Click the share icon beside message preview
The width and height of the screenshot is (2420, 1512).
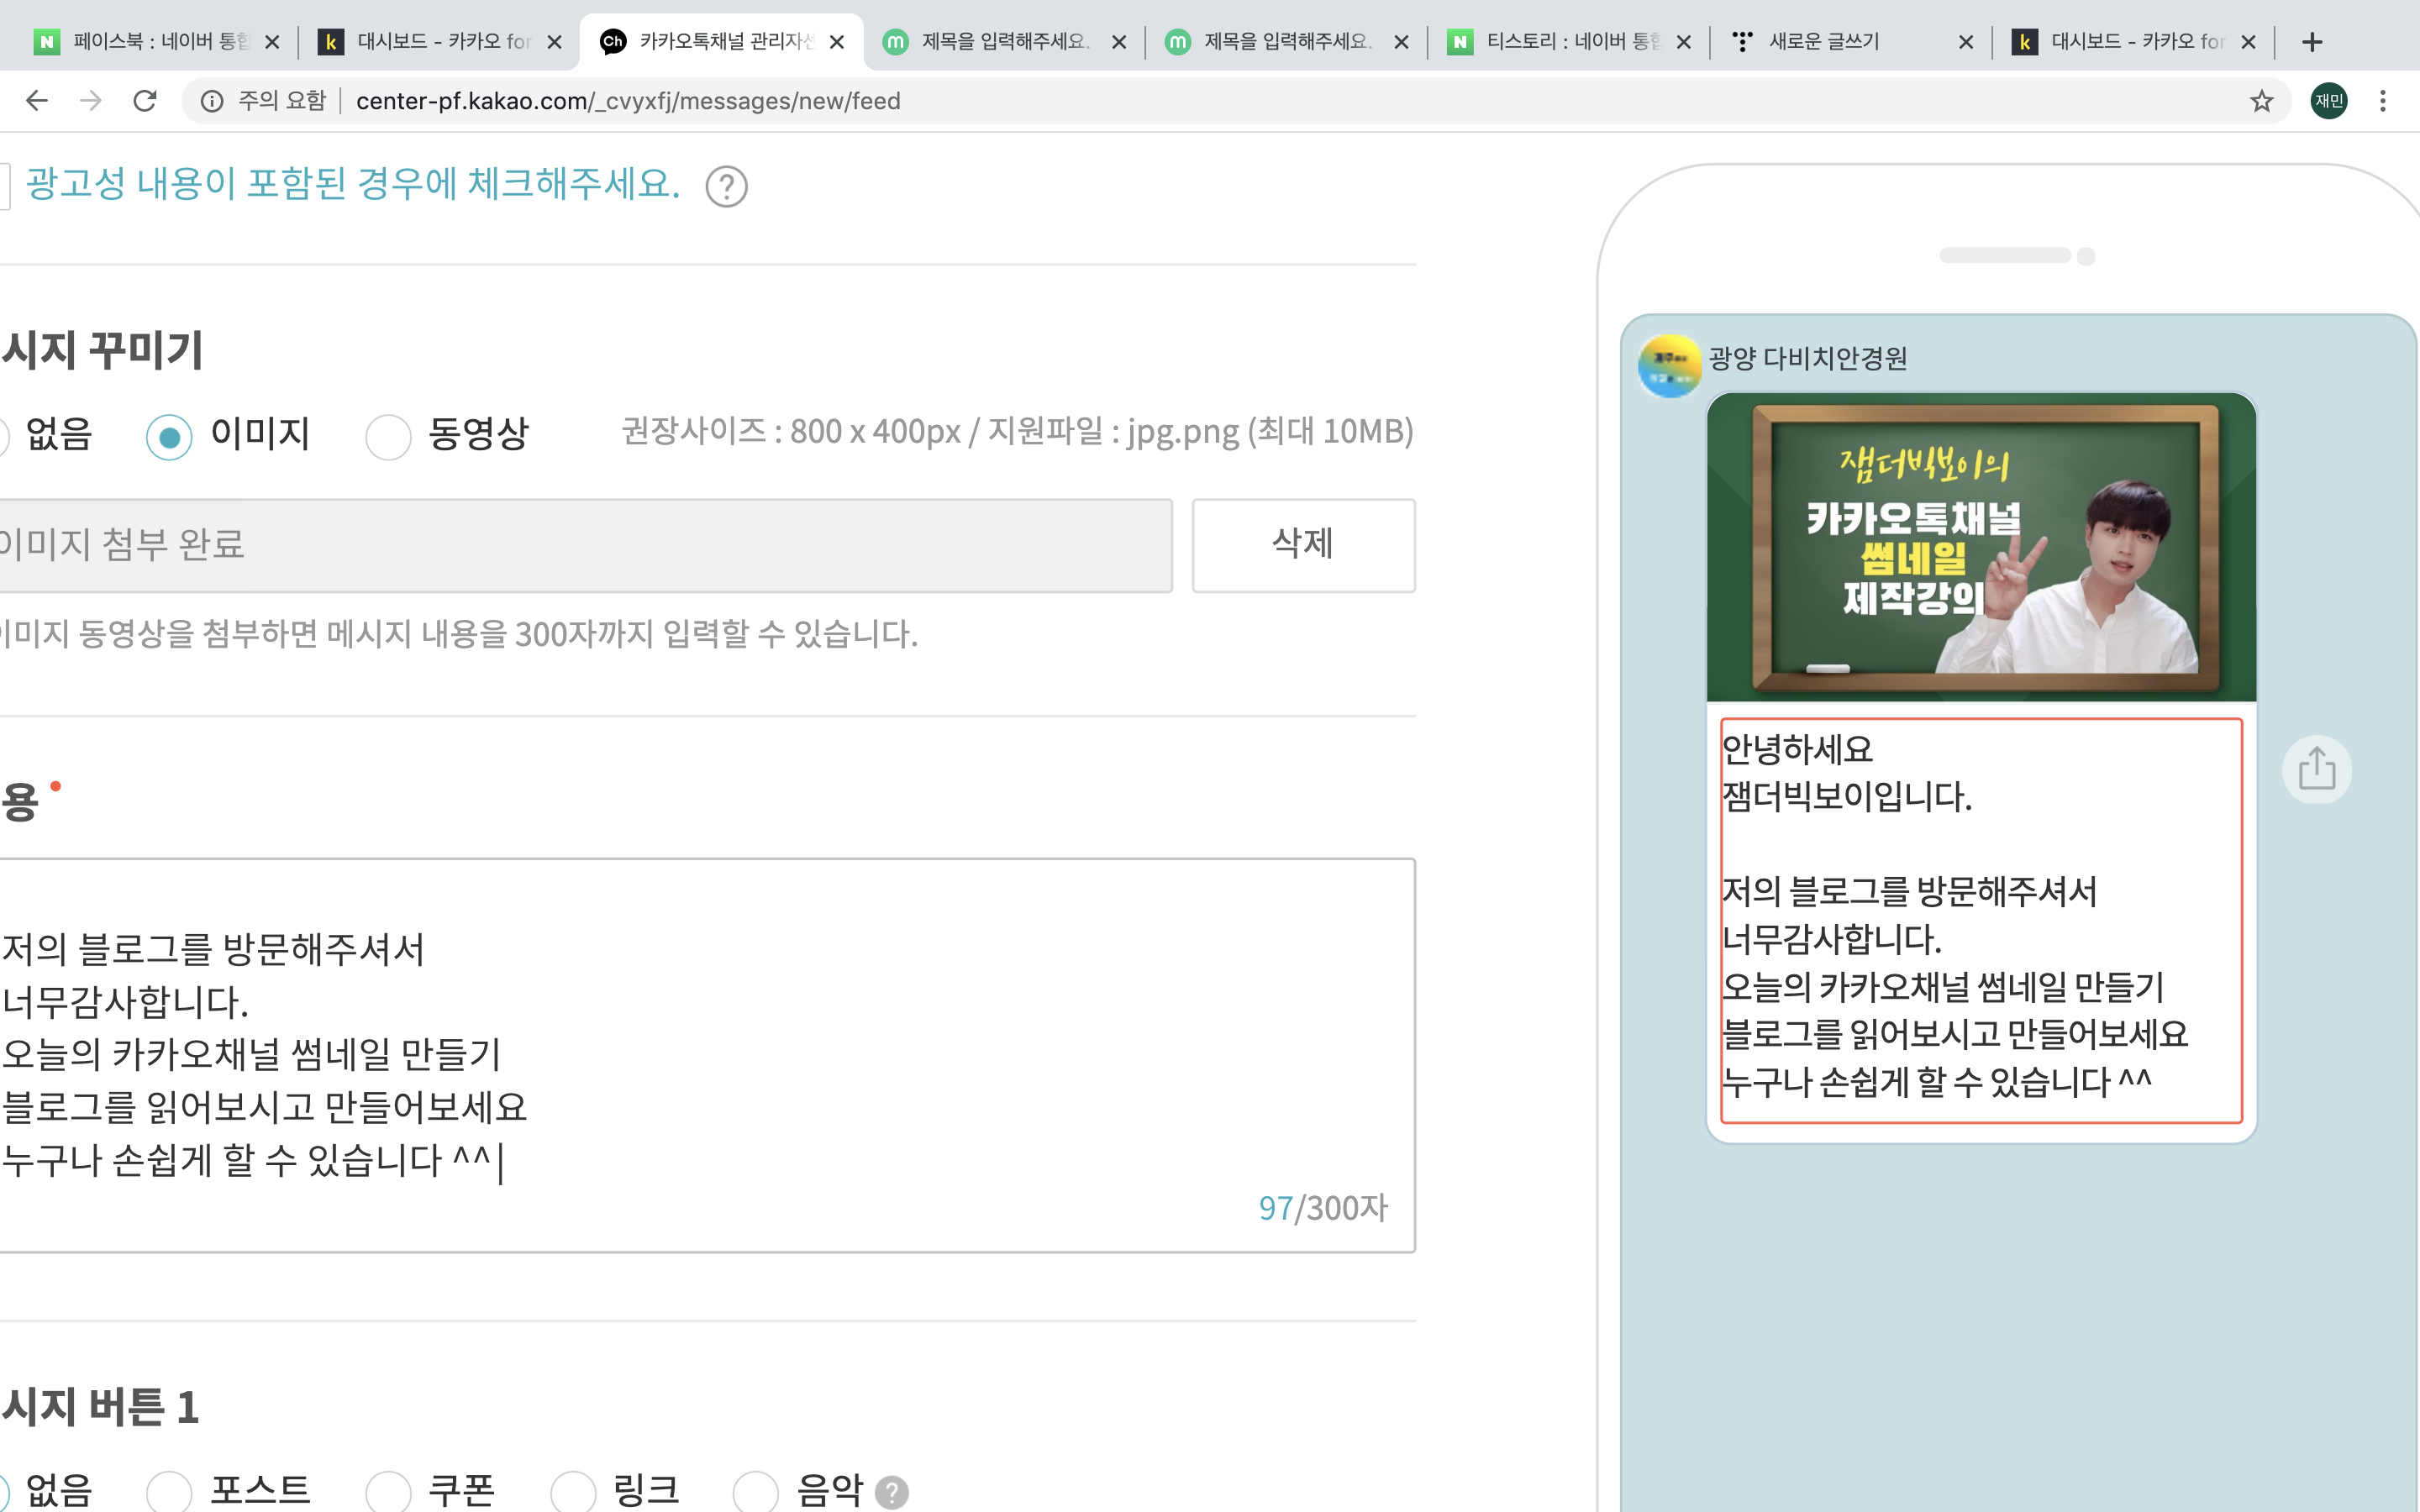pos(2316,769)
